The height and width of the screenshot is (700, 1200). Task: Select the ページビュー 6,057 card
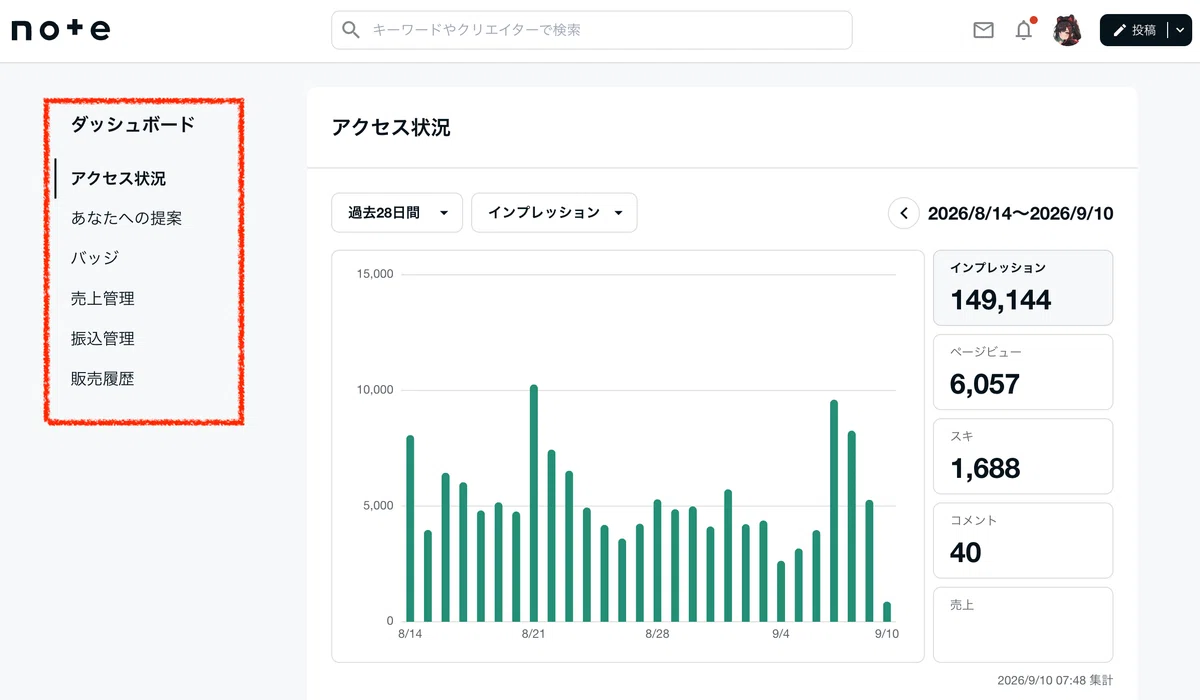1023,372
